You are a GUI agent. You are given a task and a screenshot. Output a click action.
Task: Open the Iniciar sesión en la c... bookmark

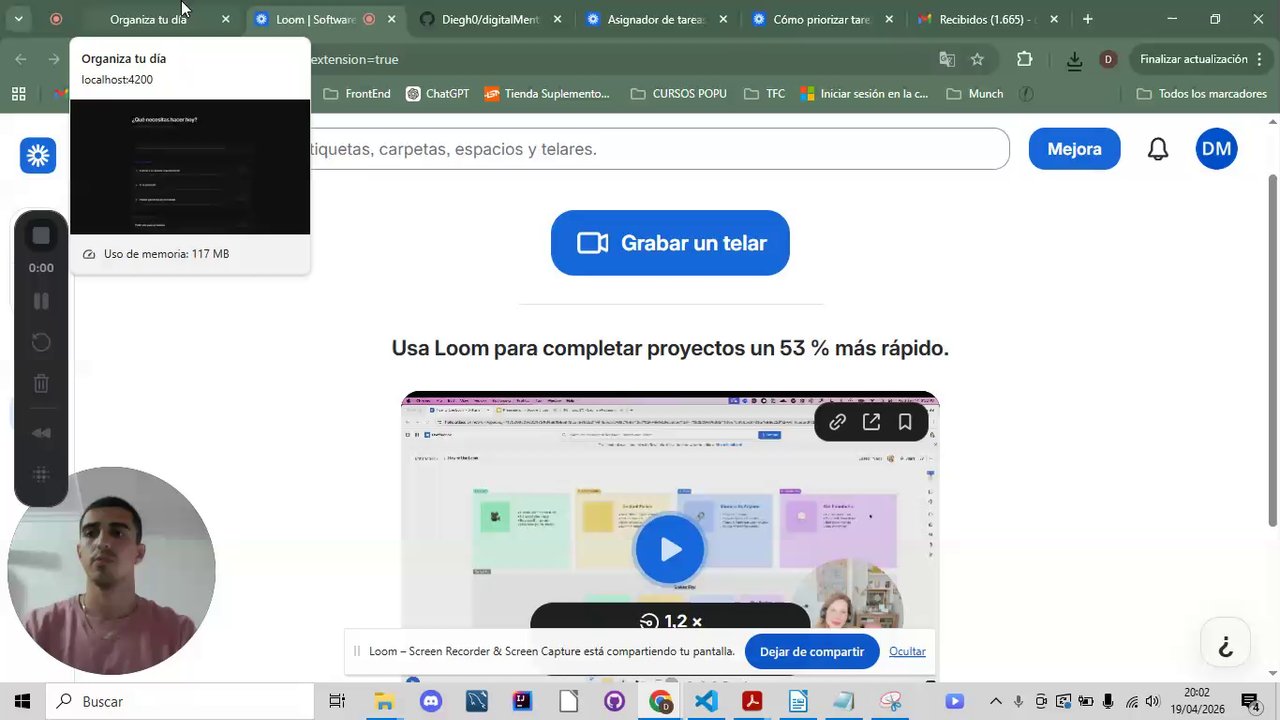point(864,94)
